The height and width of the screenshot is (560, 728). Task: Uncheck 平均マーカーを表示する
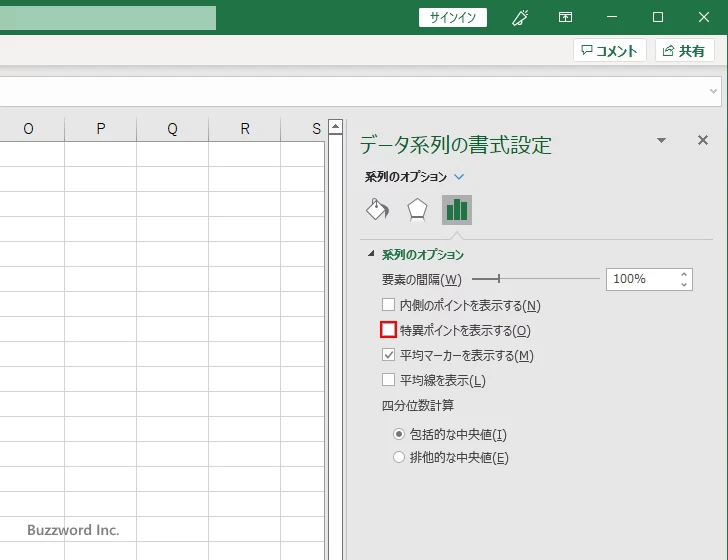389,355
